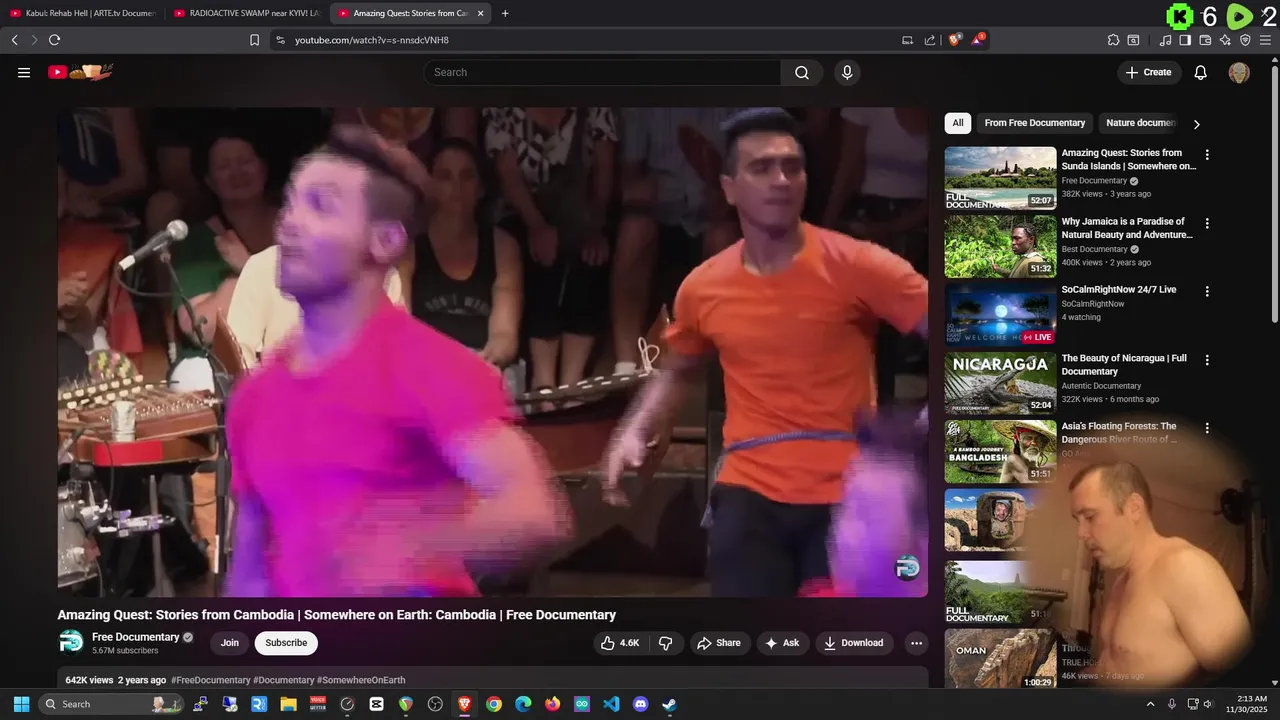
Task: Open the Brave Wallet icon
Action: [x=1205, y=40]
